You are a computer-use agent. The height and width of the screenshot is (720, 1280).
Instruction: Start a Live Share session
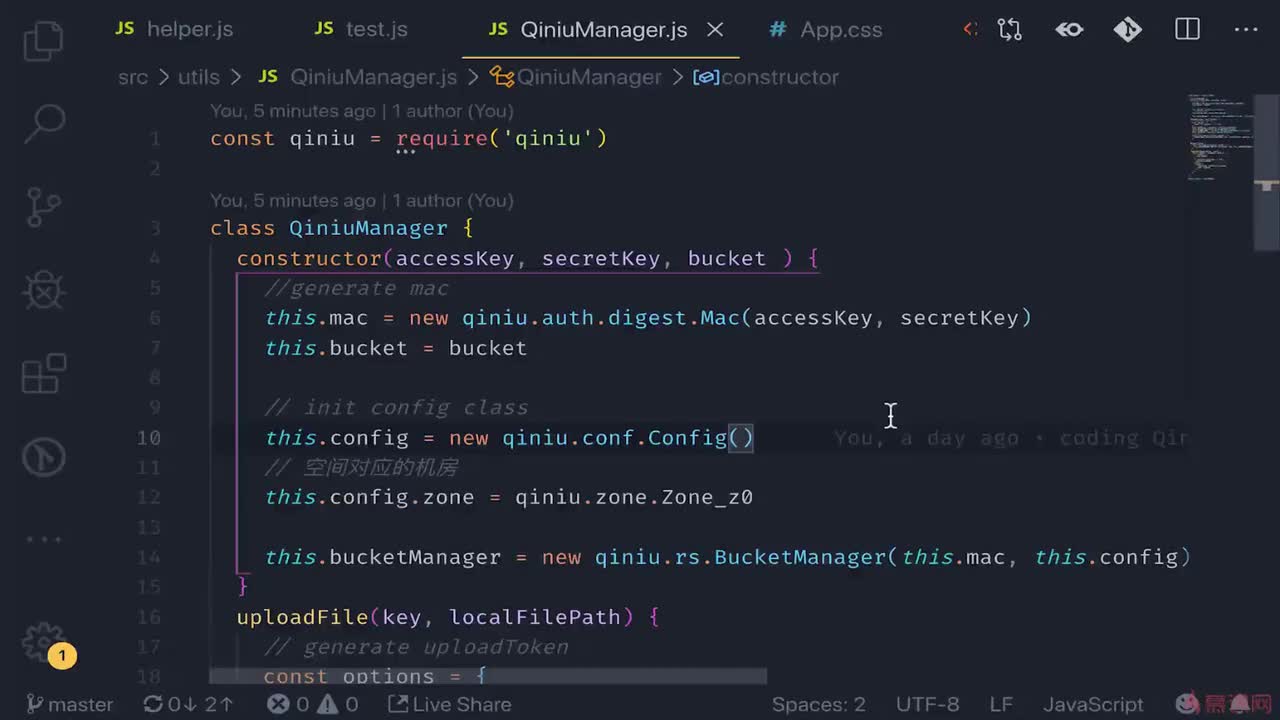click(x=449, y=704)
